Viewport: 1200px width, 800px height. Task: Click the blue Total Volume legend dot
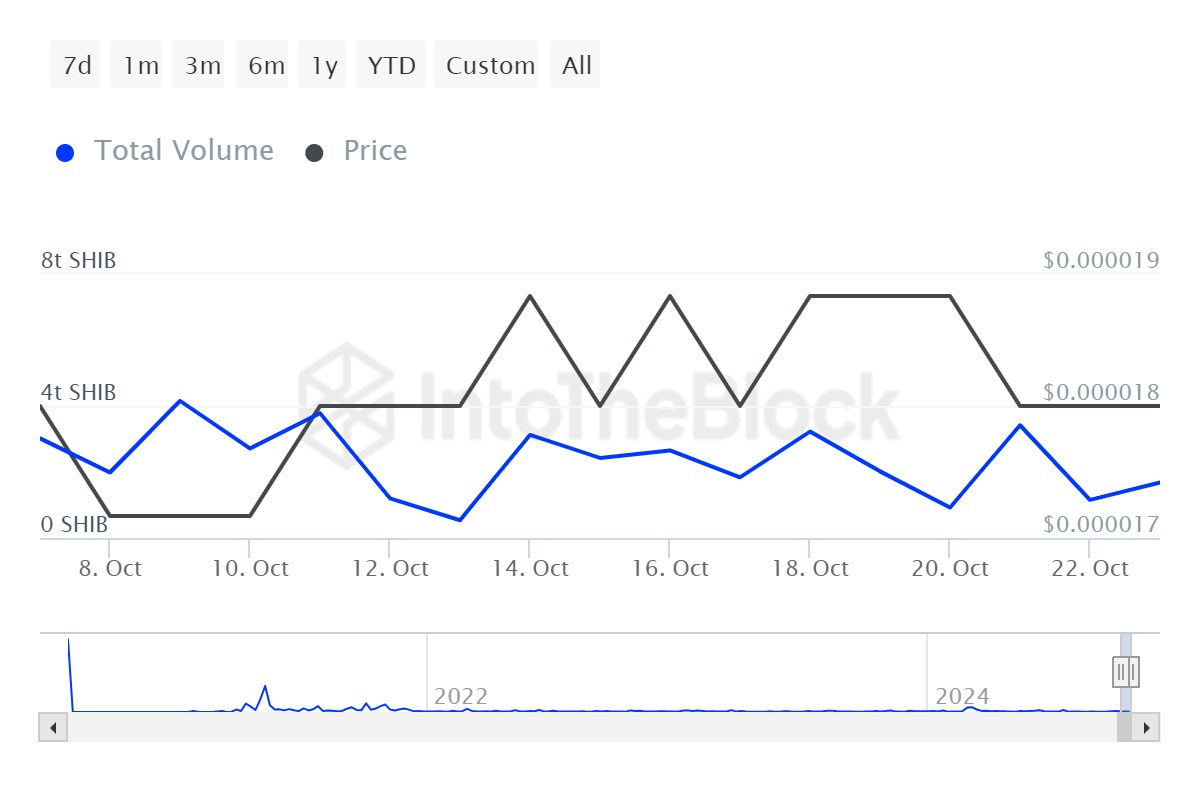(x=65, y=153)
